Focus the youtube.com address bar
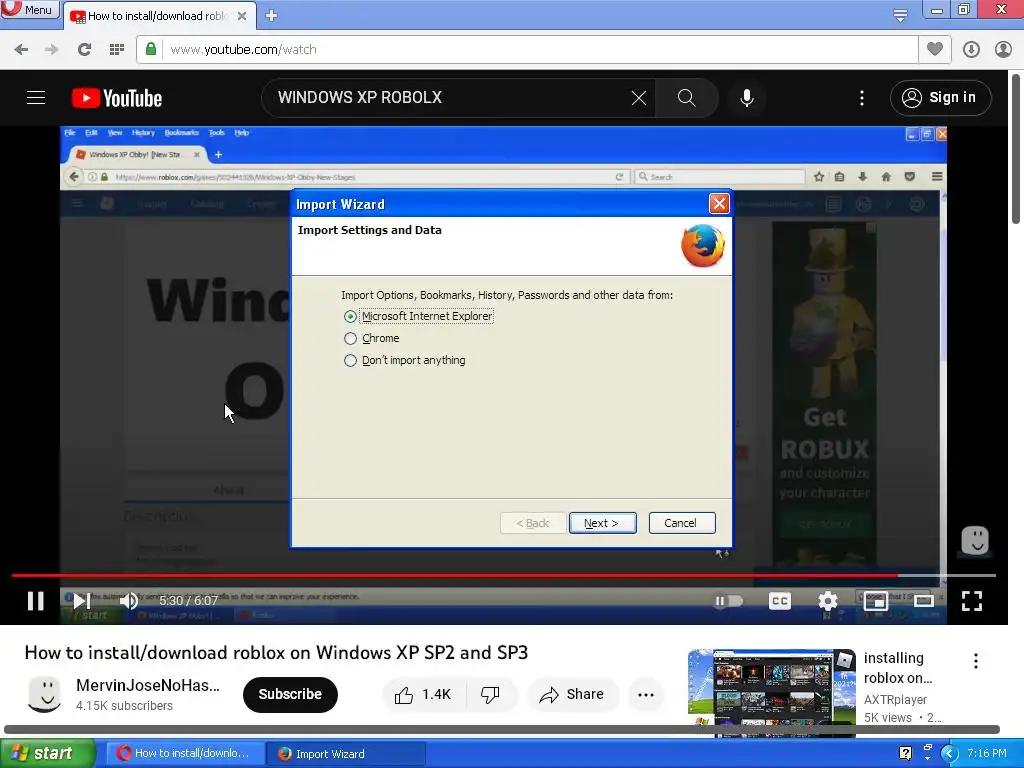1024x768 pixels. point(526,49)
